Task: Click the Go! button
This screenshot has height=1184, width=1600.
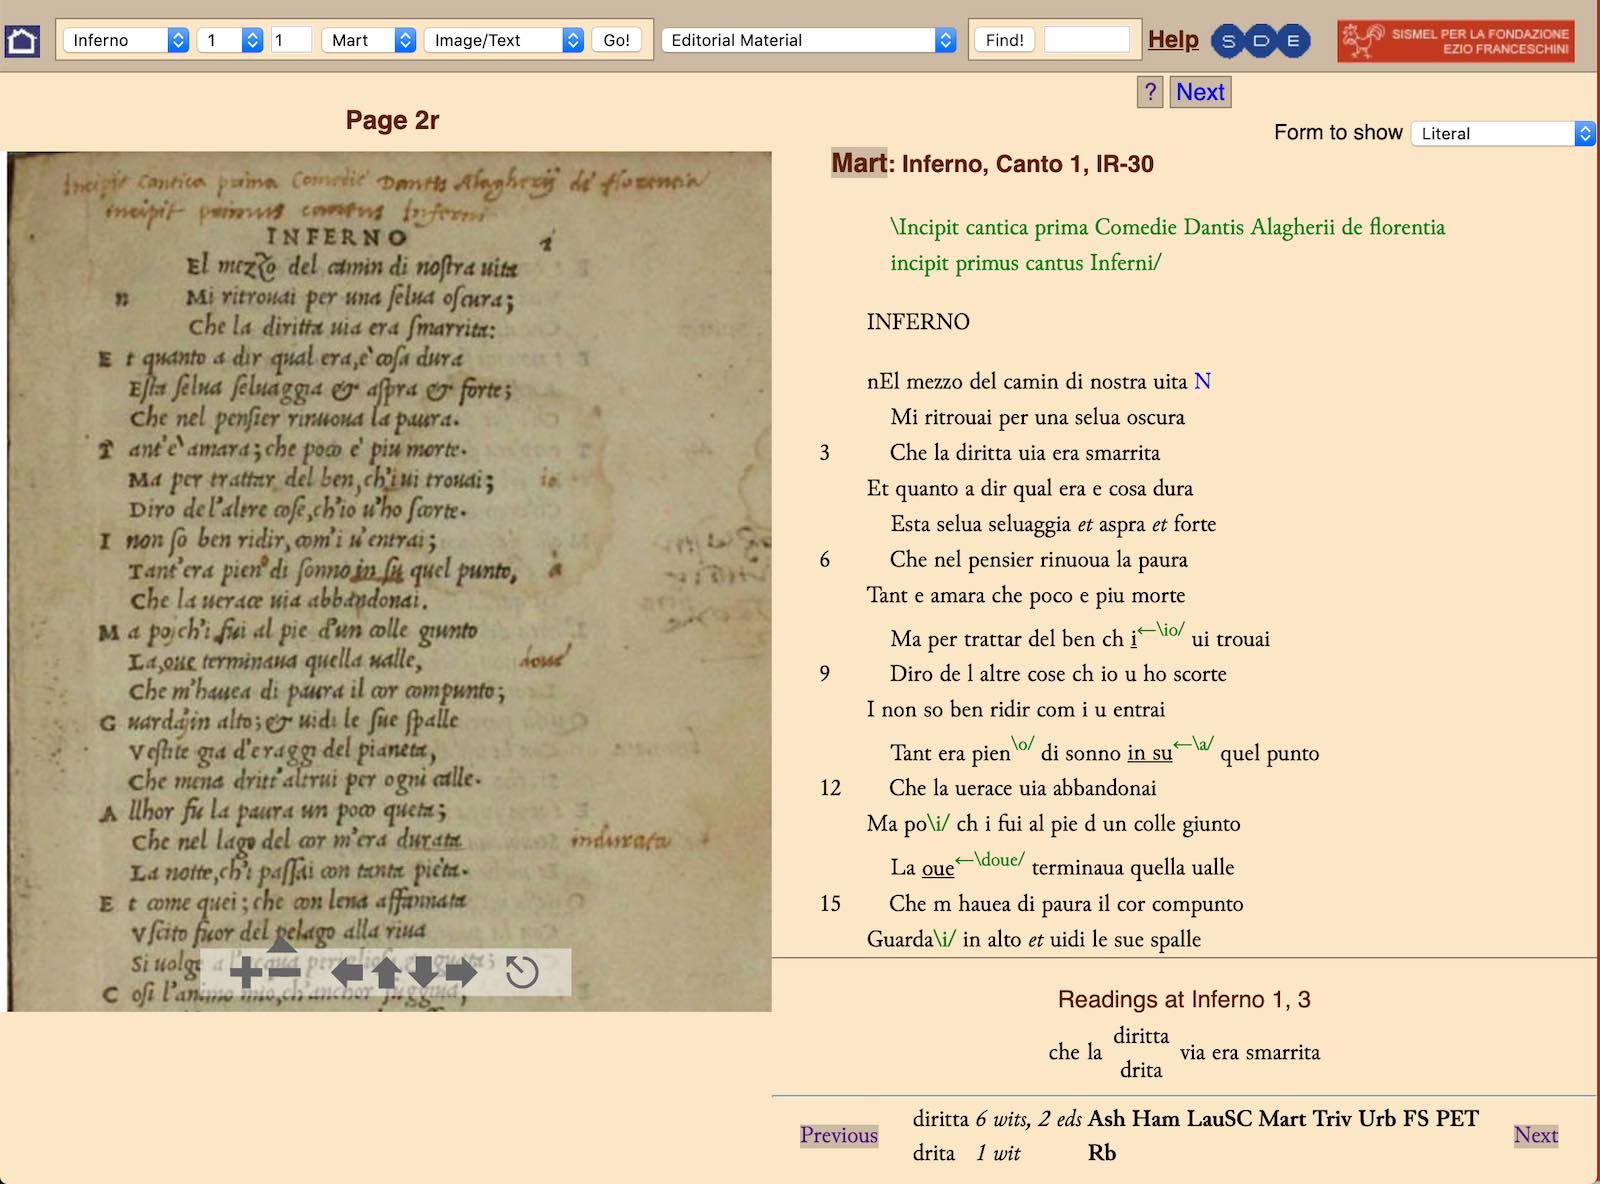Action: coord(616,40)
